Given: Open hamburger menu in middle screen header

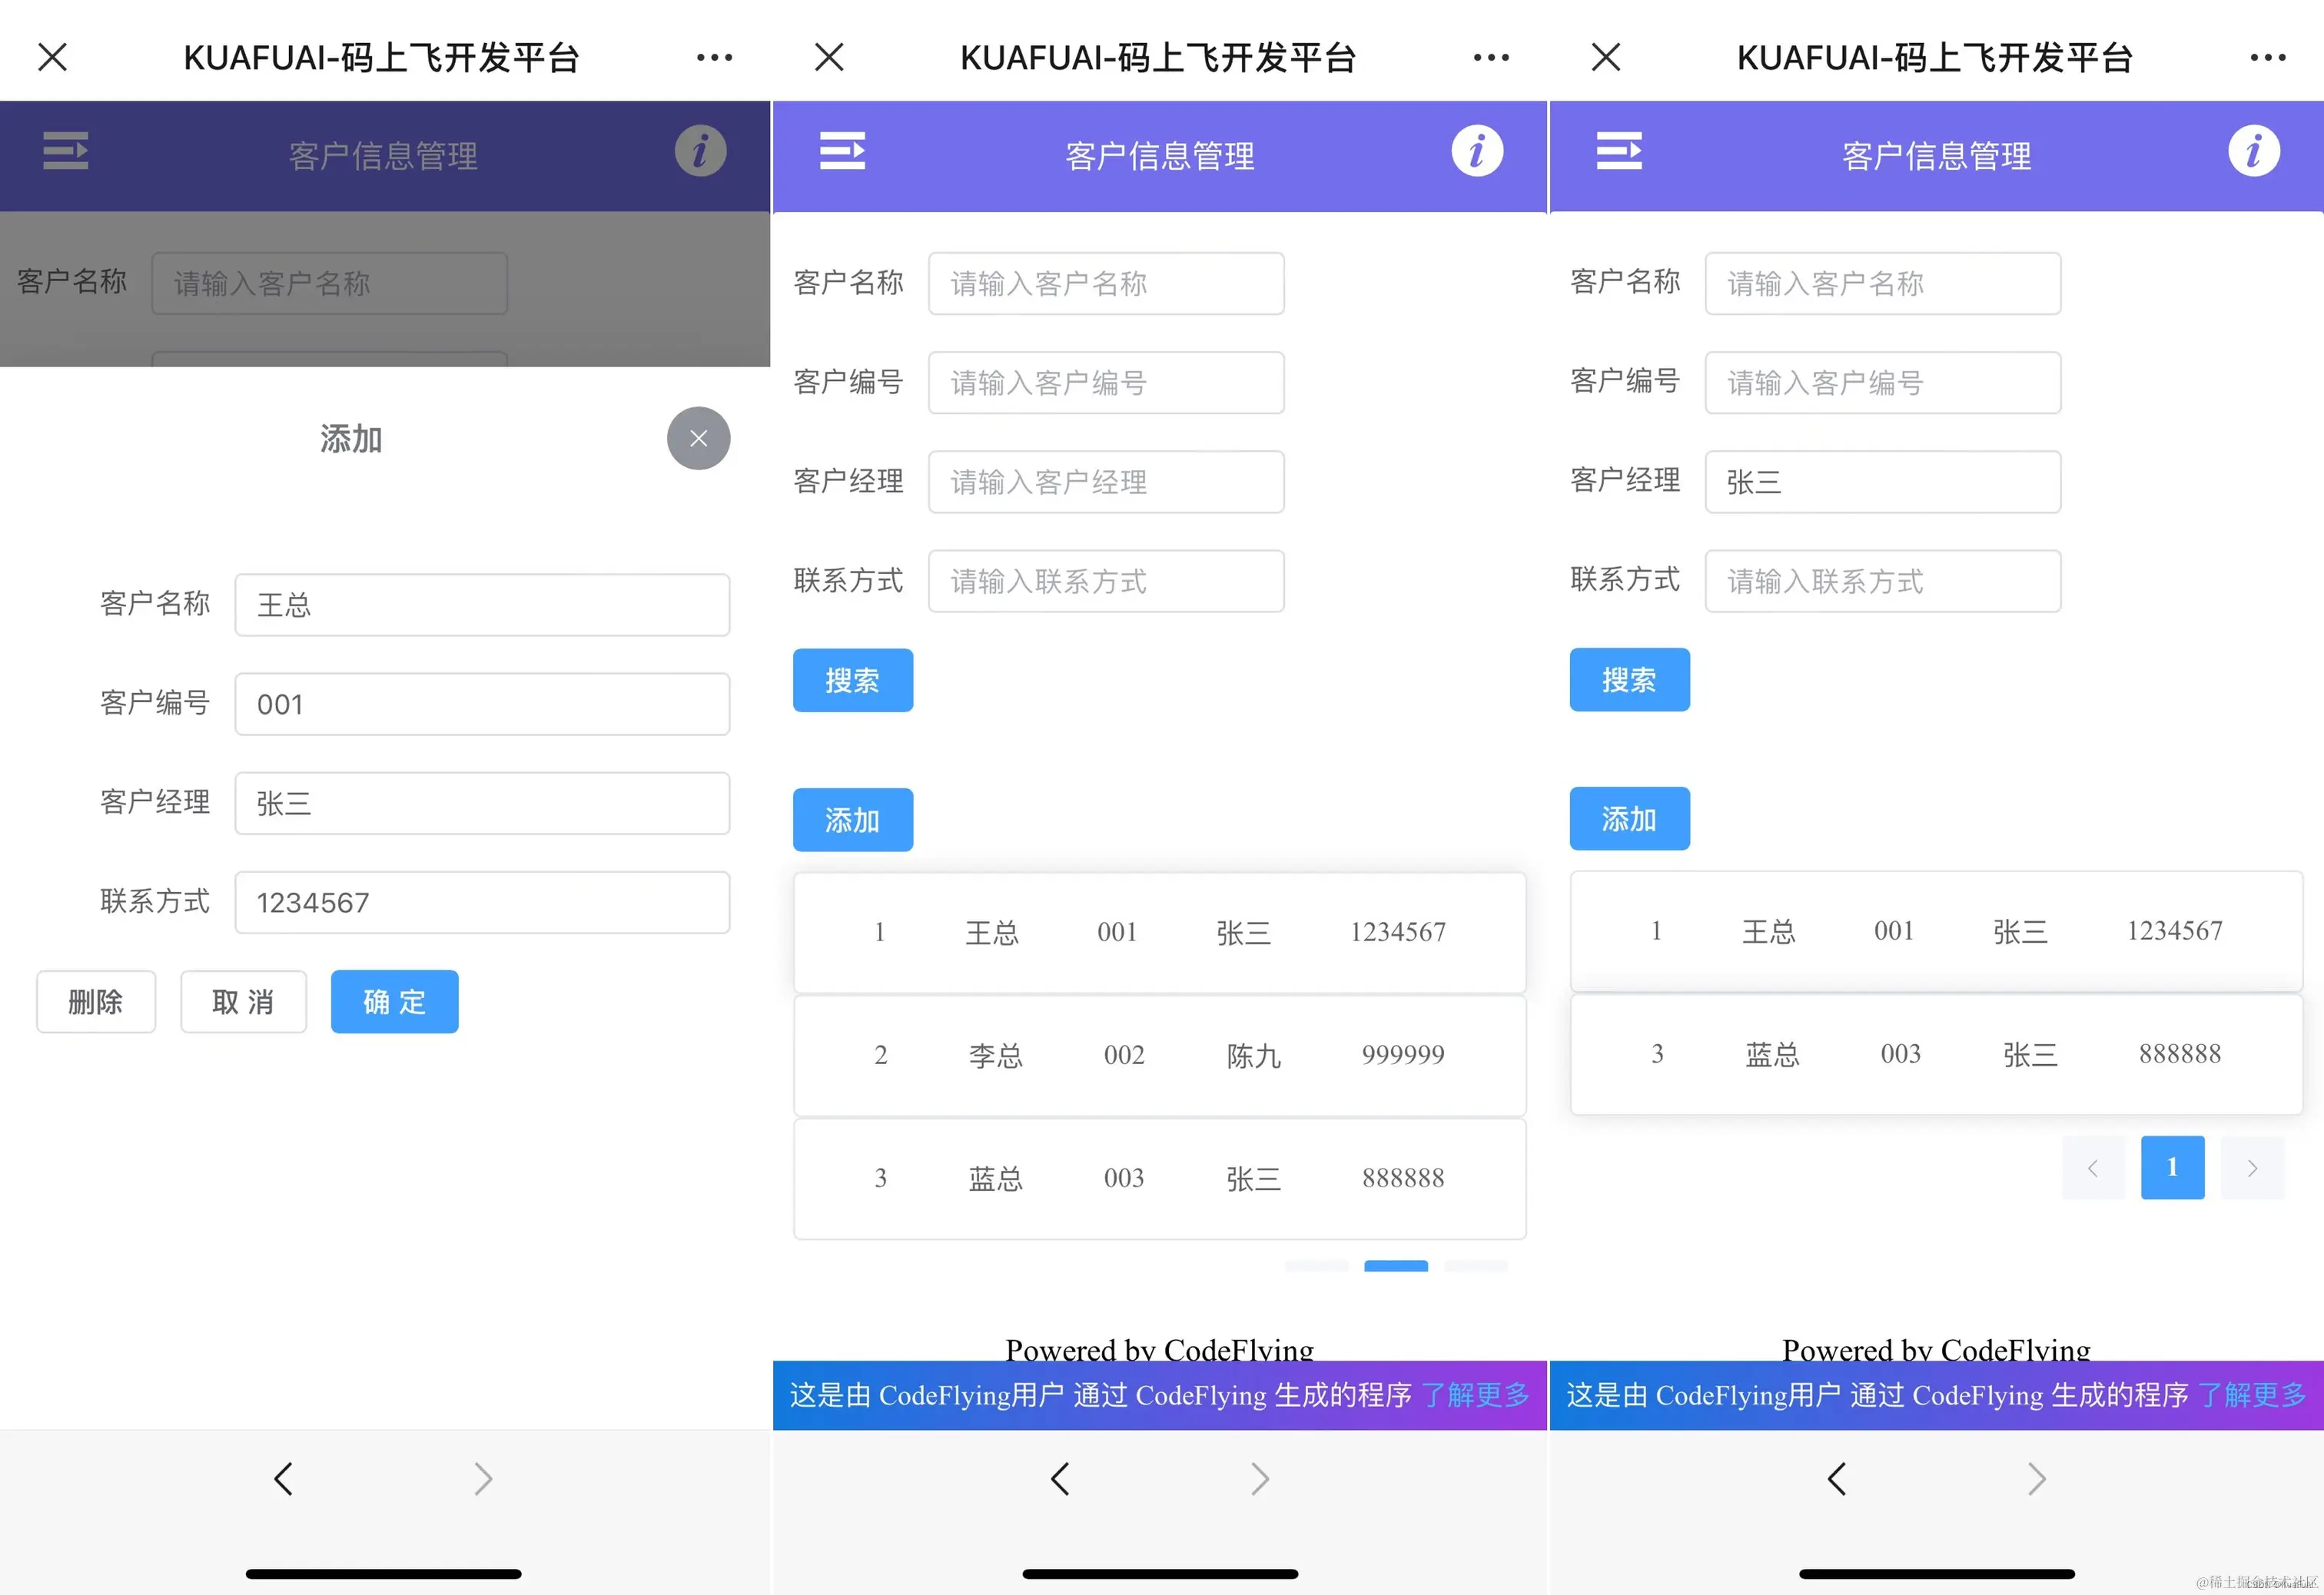Looking at the screenshot, I should click(842, 151).
